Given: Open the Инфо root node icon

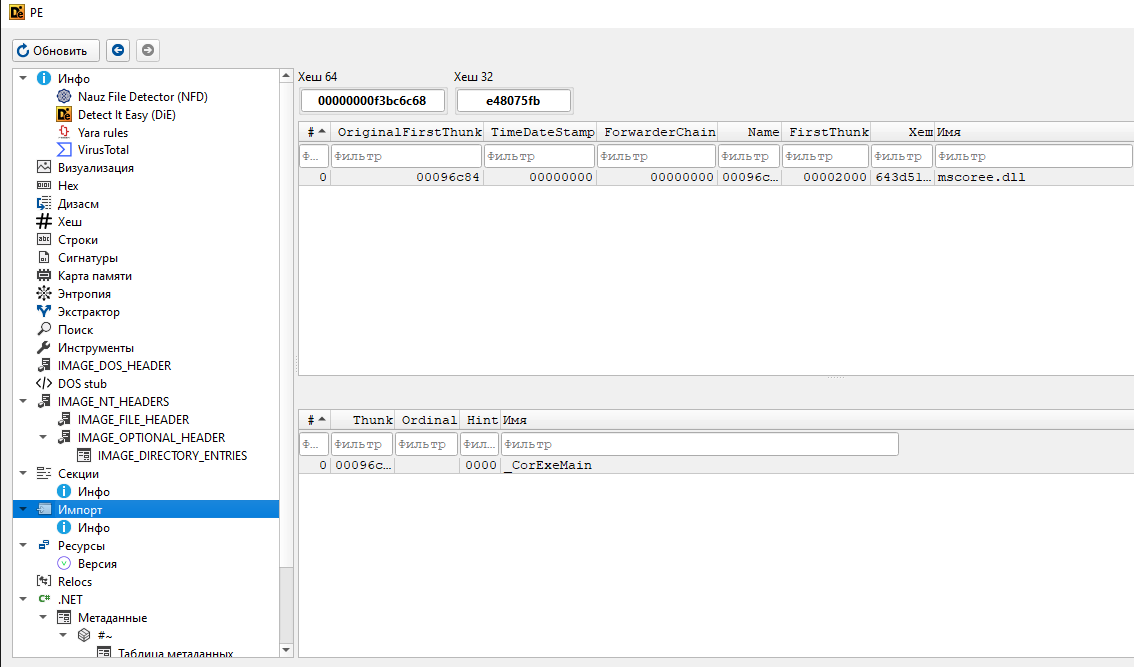Looking at the screenshot, I should point(44,78).
